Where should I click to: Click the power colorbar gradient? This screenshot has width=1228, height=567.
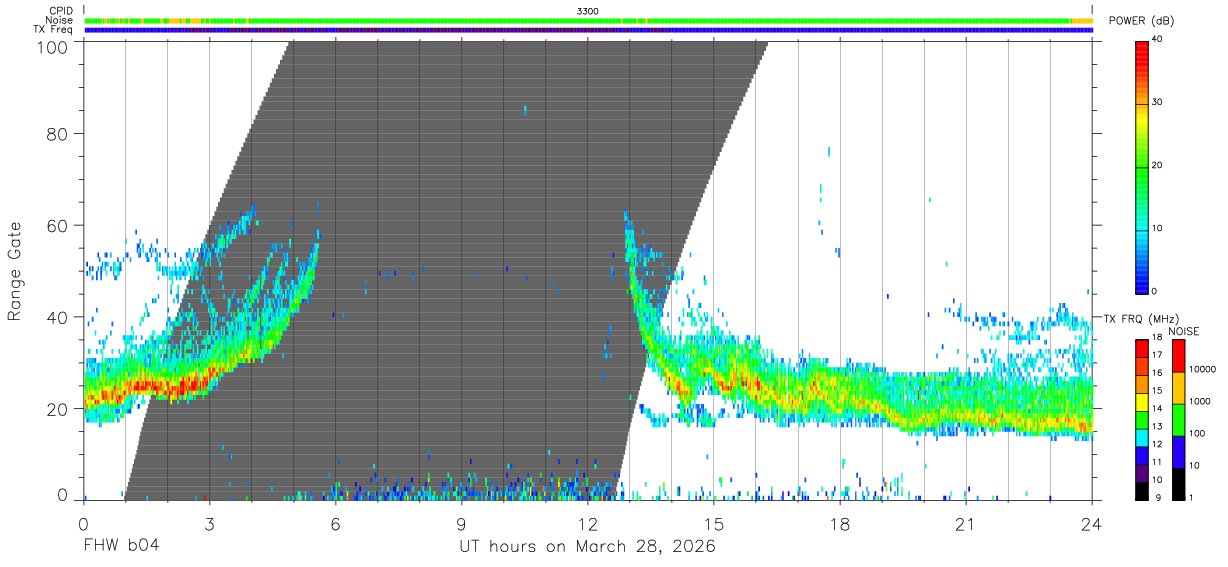pyautogui.click(x=1143, y=166)
